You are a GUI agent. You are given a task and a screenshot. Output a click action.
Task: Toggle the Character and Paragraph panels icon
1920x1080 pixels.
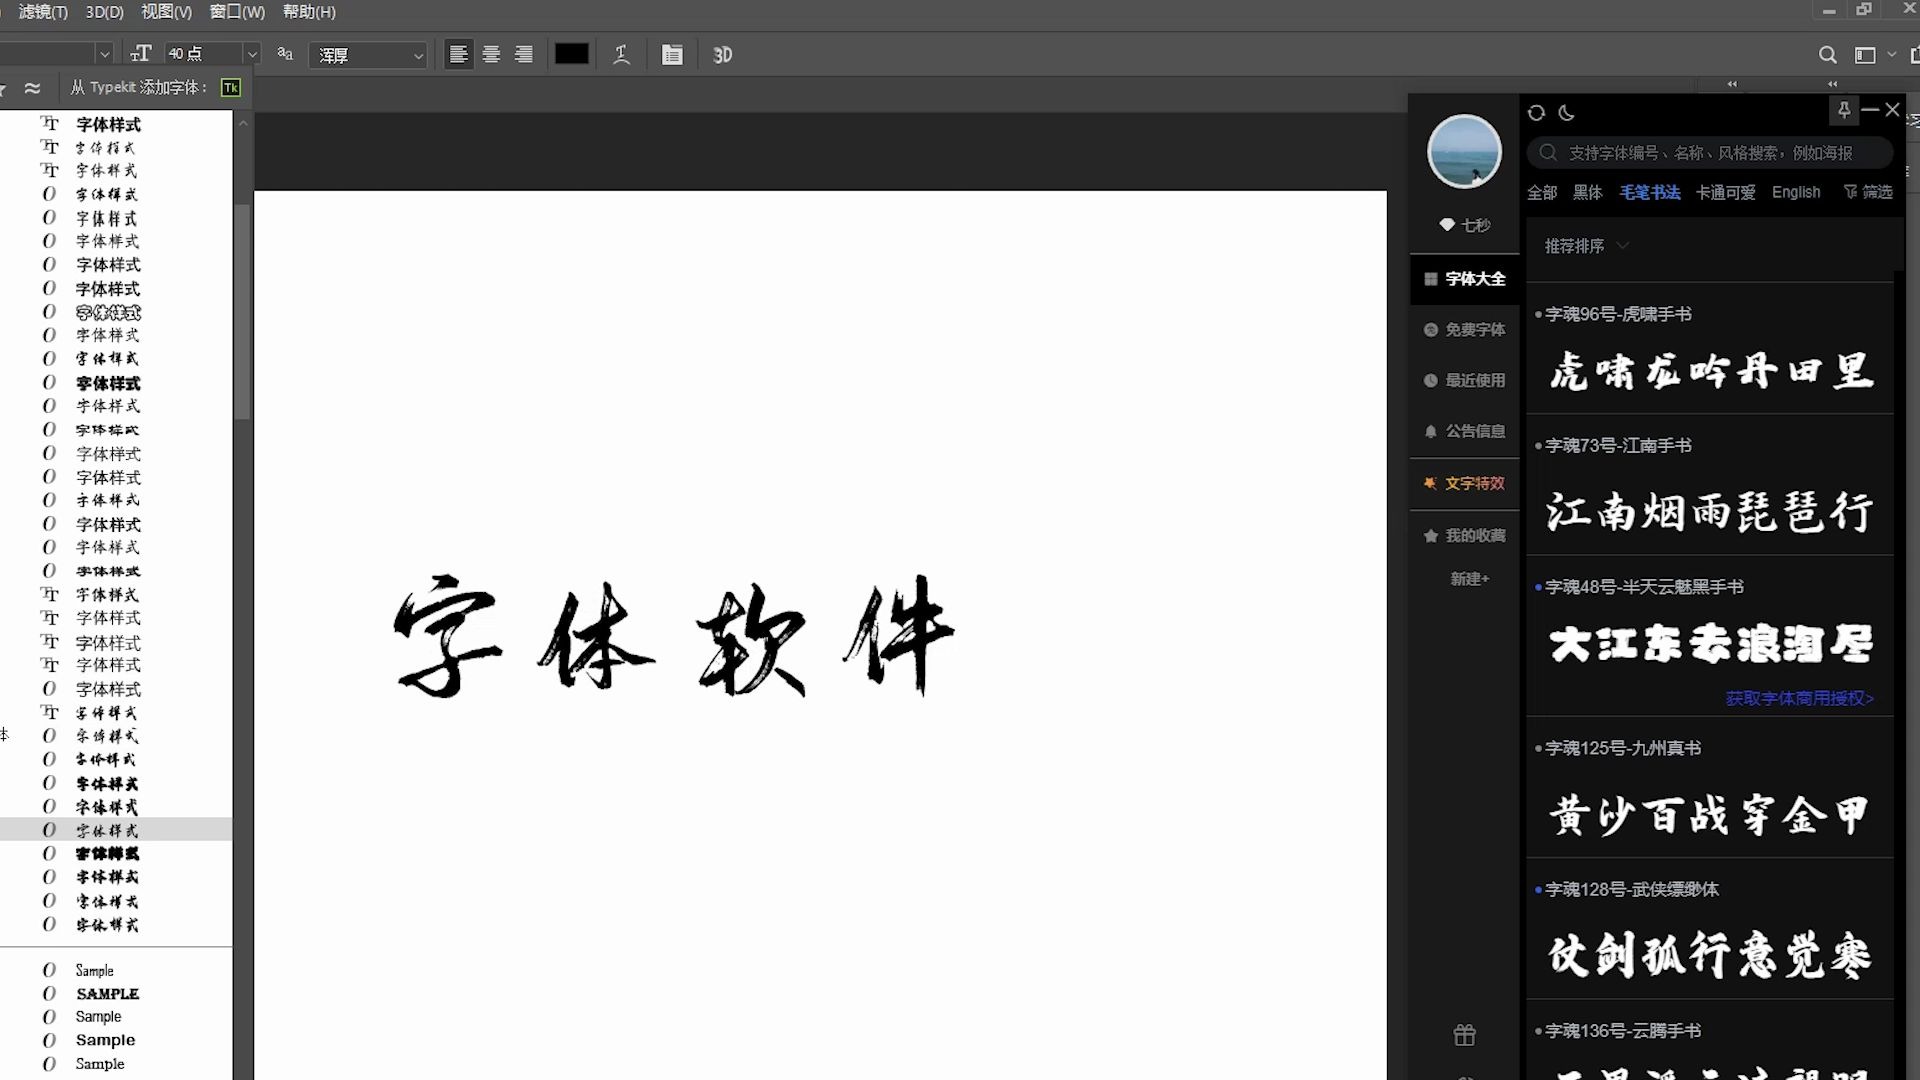point(672,55)
